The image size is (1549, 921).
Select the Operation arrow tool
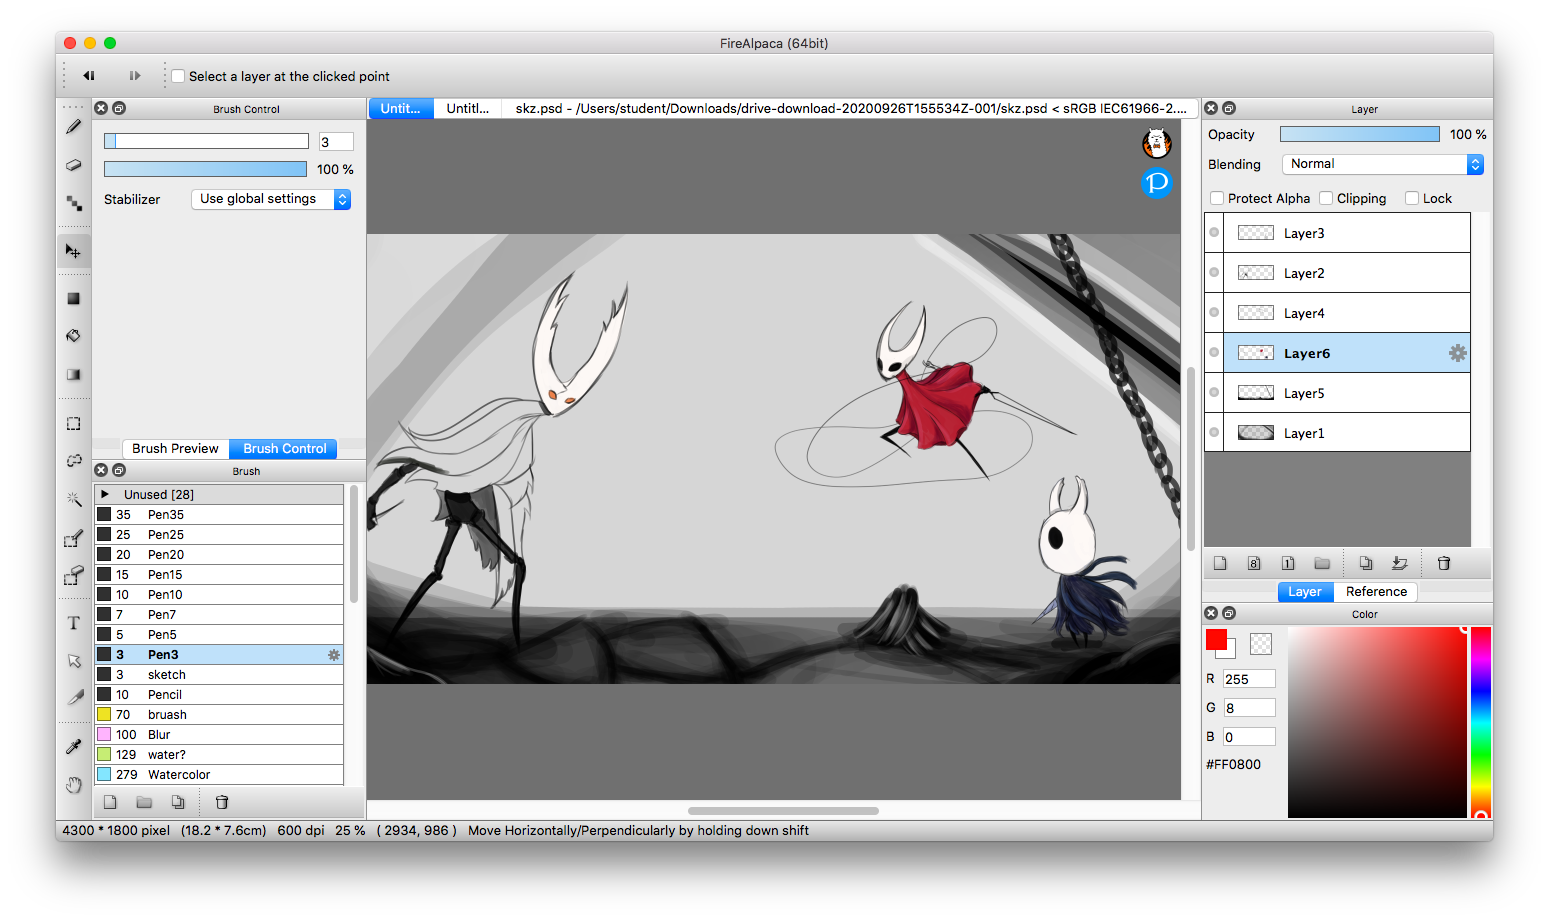pyautogui.click(x=73, y=661)
